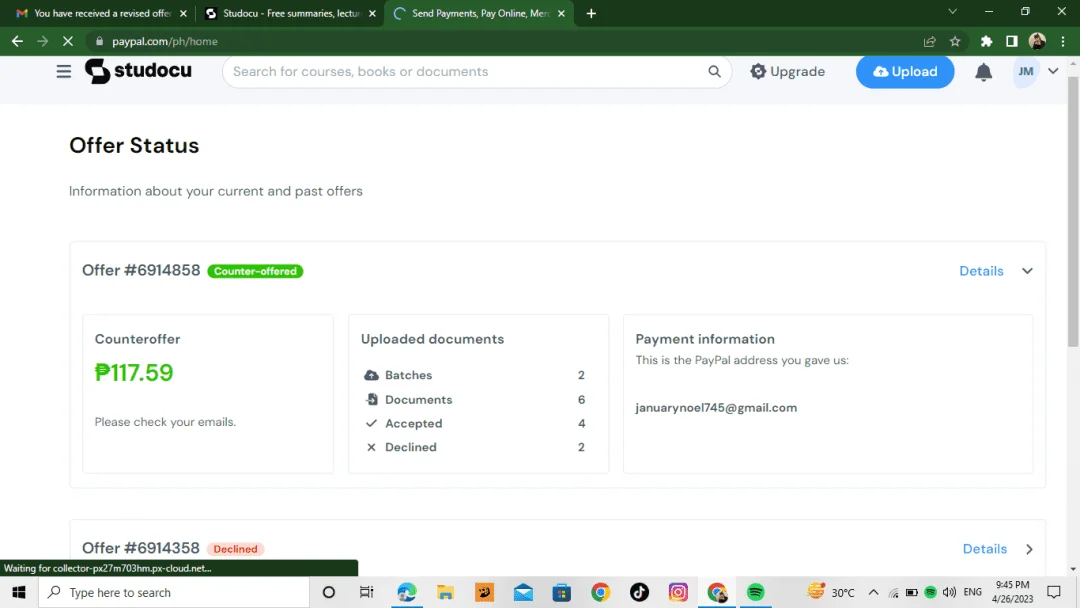This screenshot has height=608, width=1080.
Task: Launch Microsoft Edge from taskbar
Action: pyautogui.click(x=406, y=592)
